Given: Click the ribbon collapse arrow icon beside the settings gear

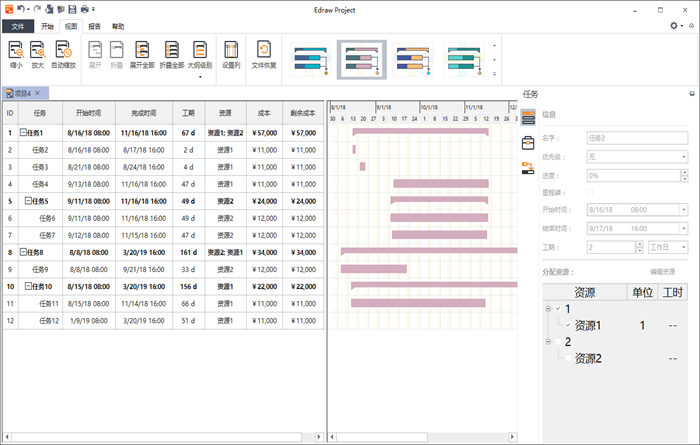Looking at the screenshot, I should [692, 26].
